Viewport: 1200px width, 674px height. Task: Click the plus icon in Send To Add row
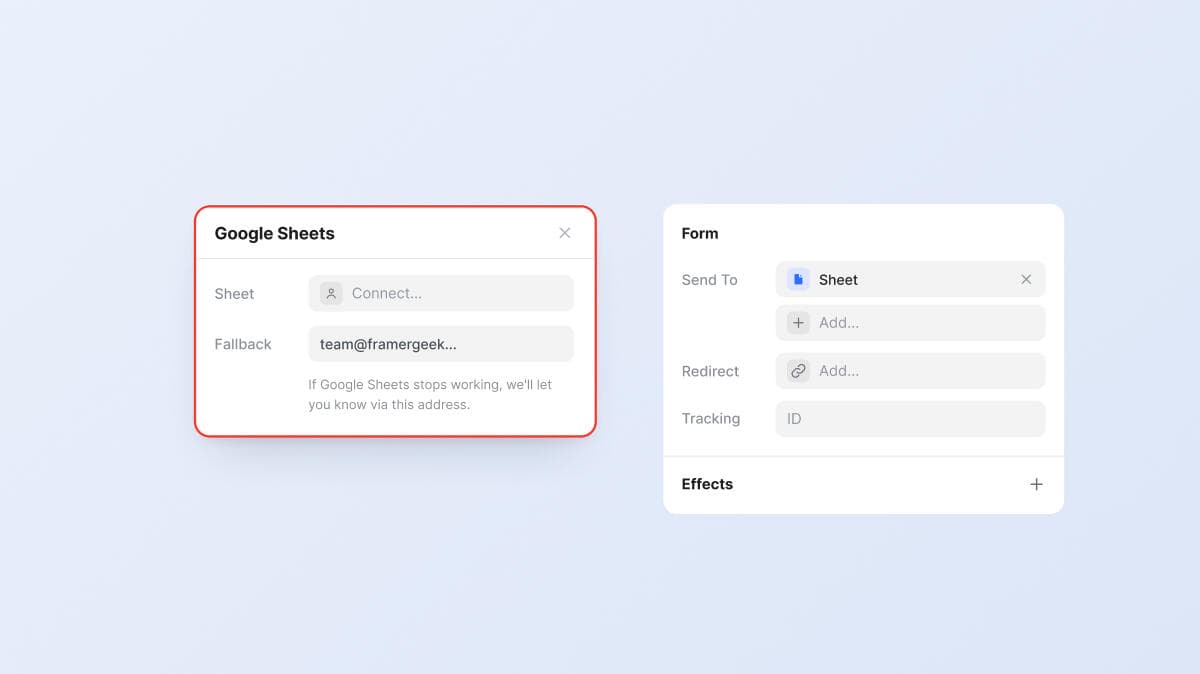tap(798, 322)
